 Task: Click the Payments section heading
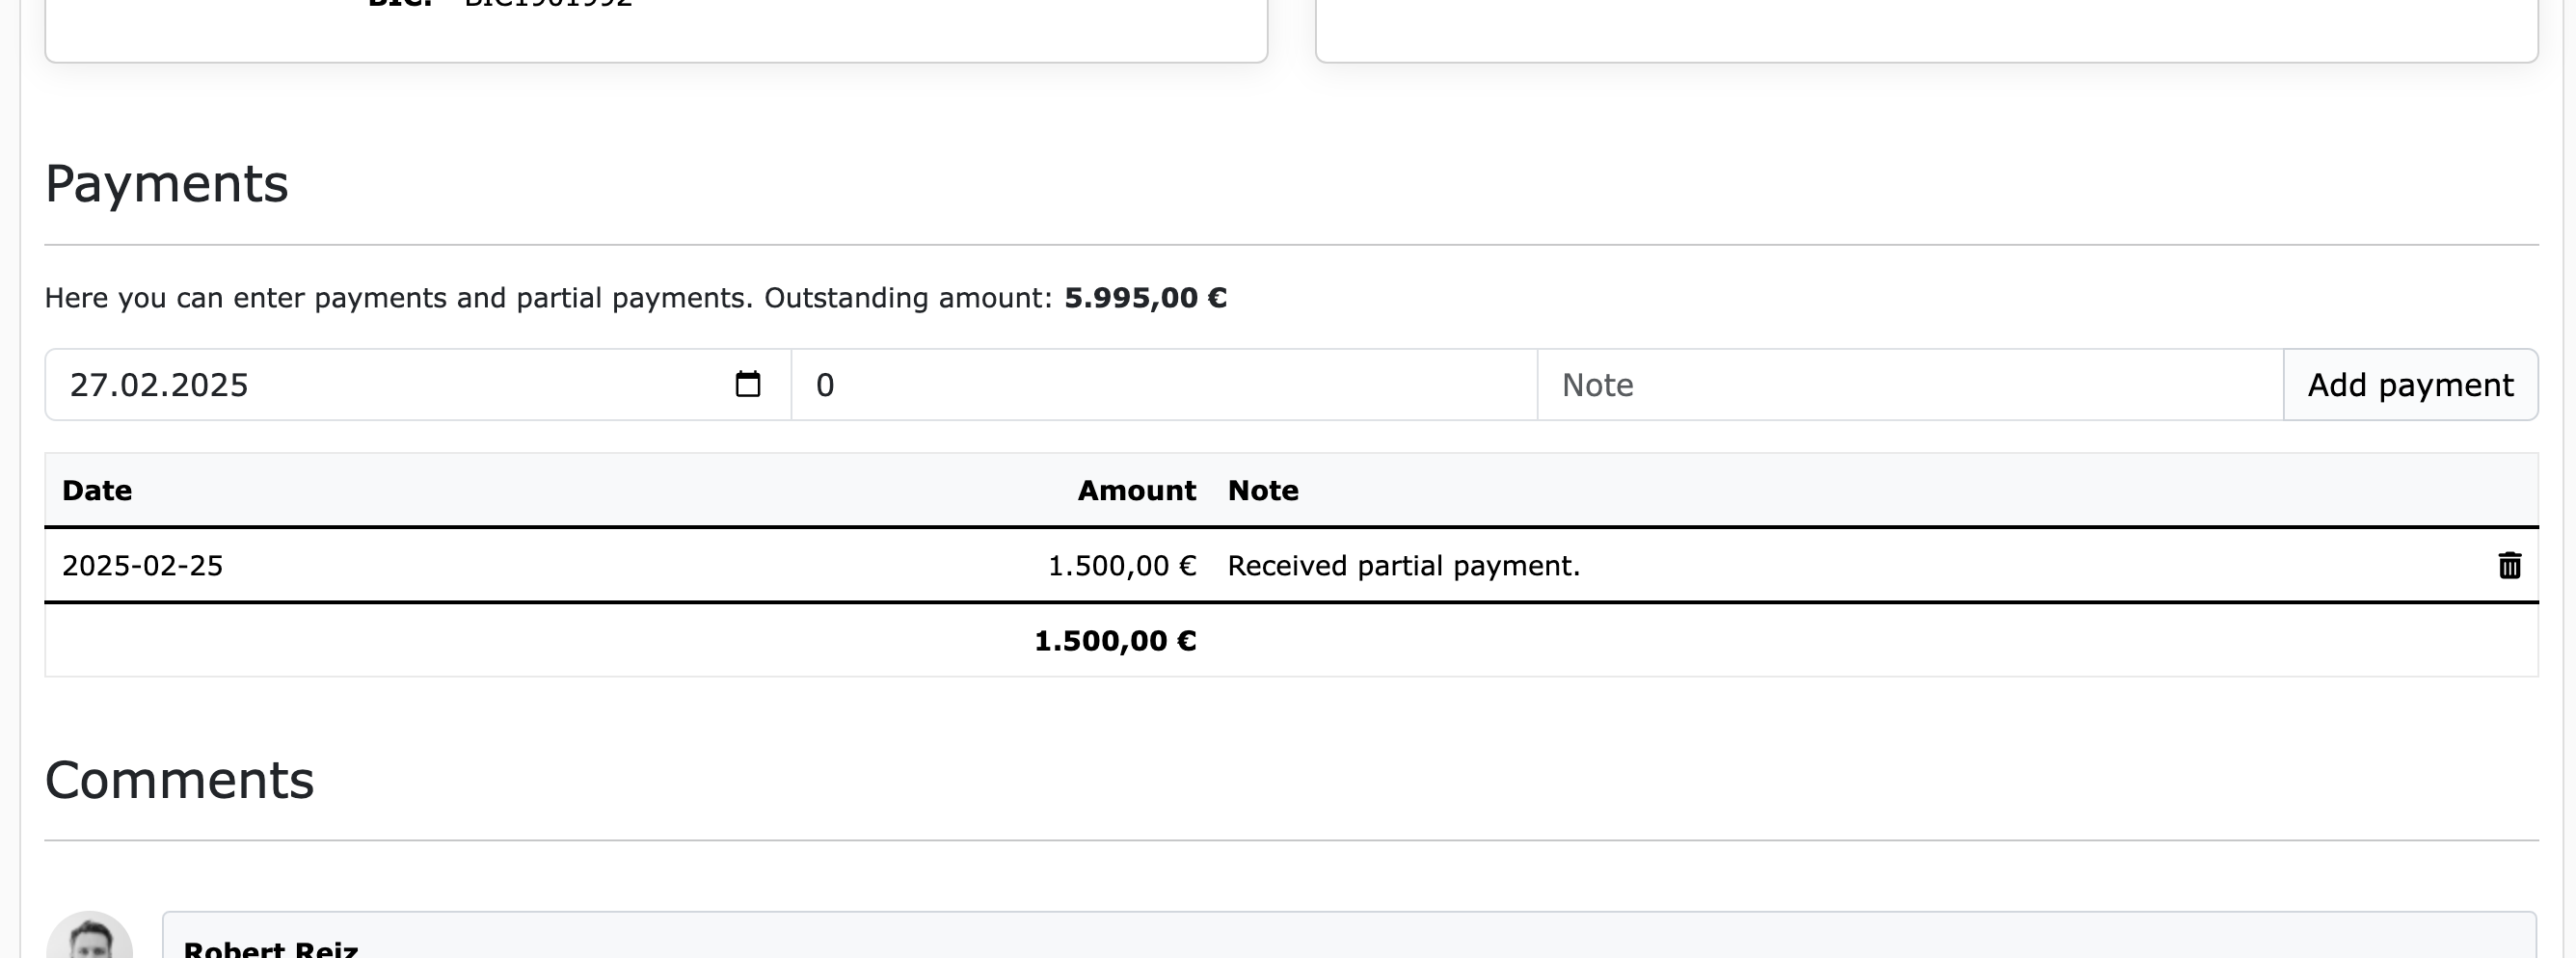point(167,184)
